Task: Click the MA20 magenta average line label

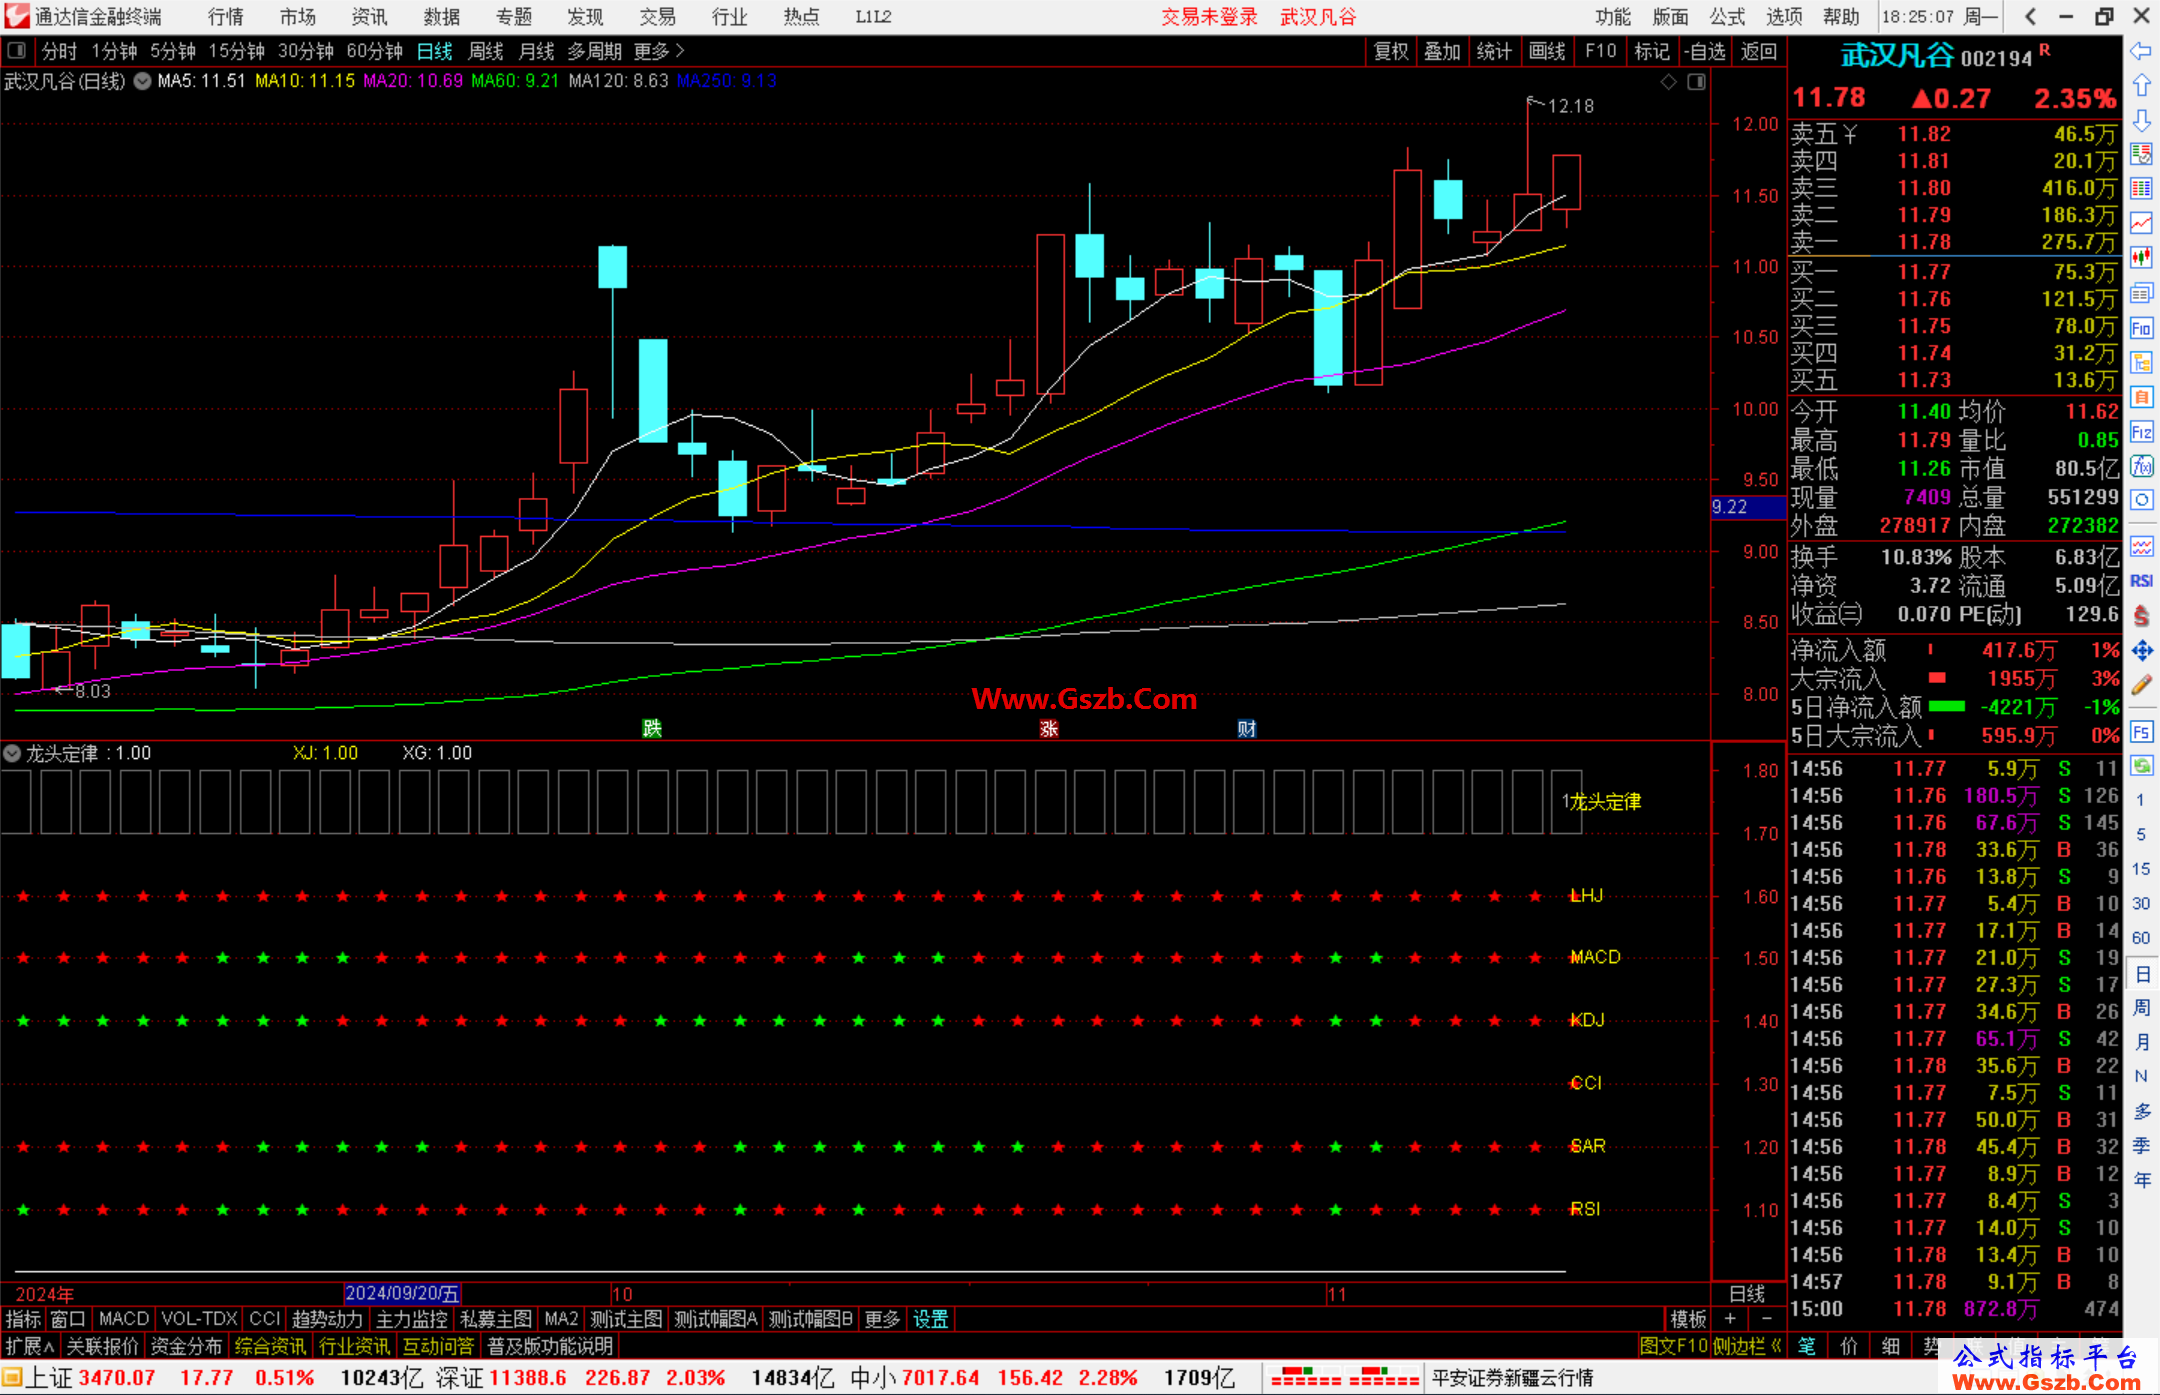Action: click(413, 81)
